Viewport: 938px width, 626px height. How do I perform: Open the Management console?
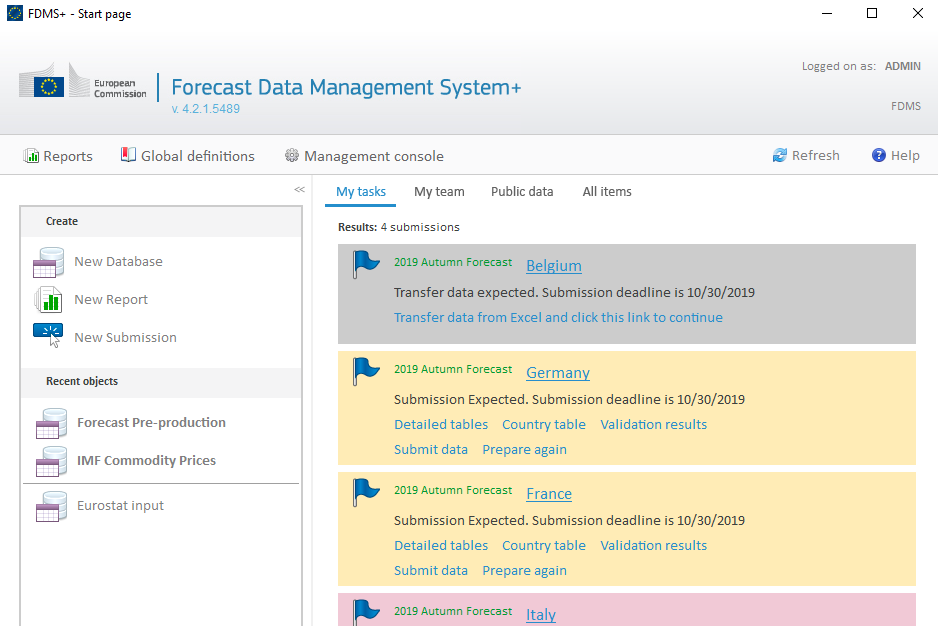pyautogui.click(x=364, y=156)
